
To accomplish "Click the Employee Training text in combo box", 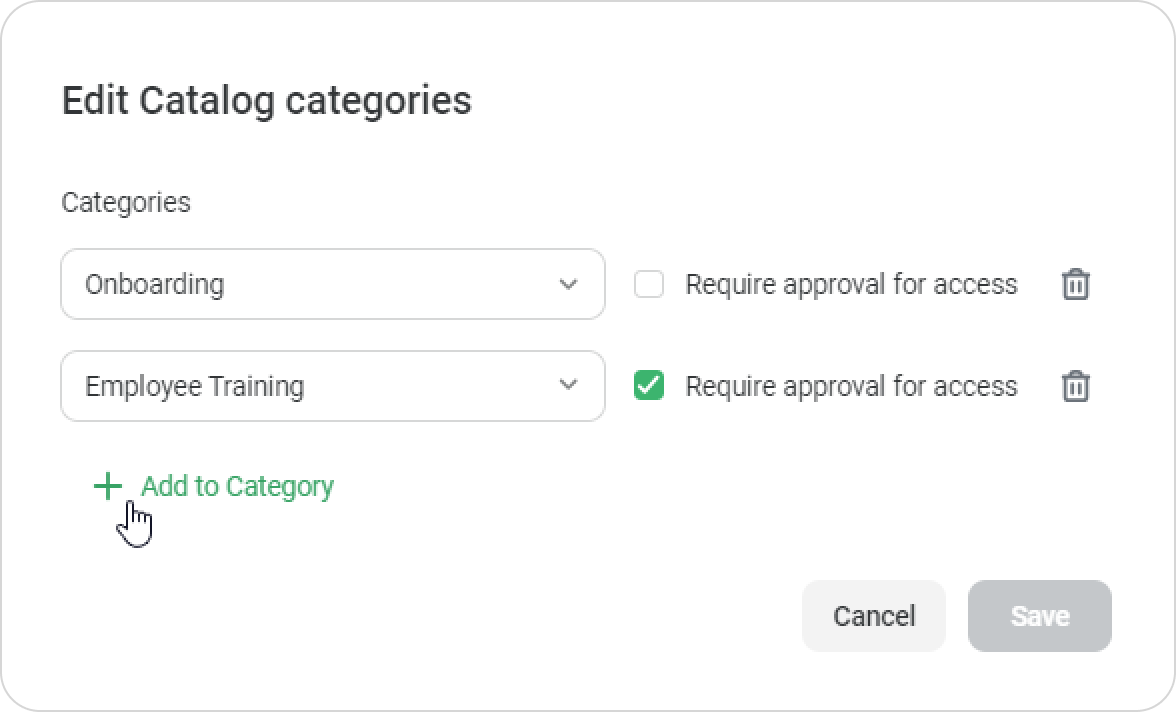I will coord(194,386).
